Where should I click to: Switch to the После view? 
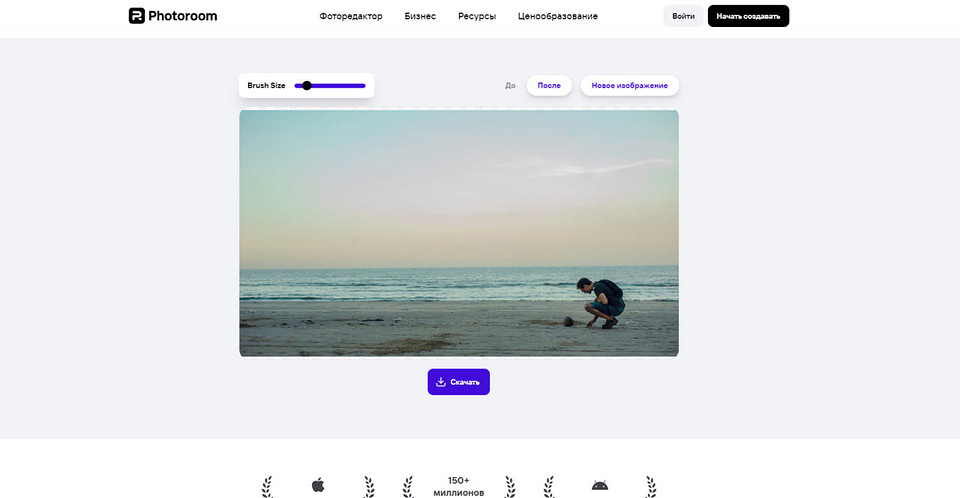coord(549,86)
